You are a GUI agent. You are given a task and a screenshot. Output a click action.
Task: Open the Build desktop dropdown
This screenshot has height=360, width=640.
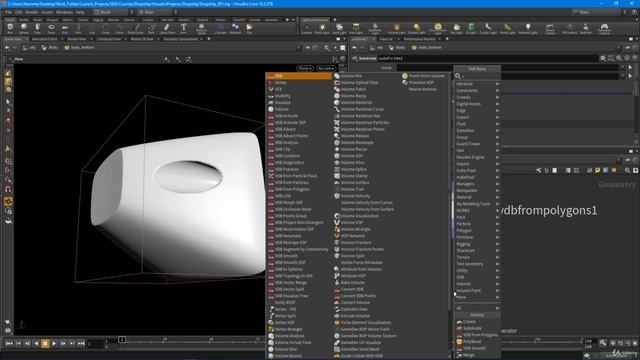[x=111, y=12]
